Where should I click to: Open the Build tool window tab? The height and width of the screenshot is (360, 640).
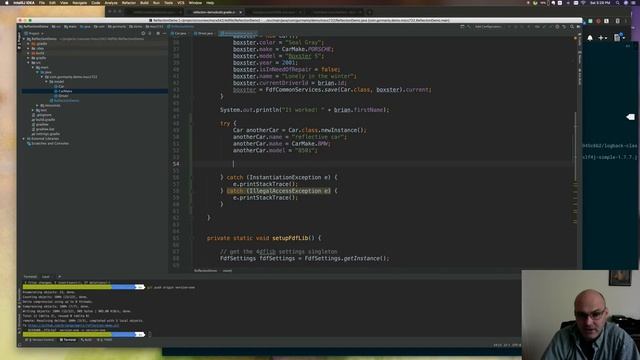[86, 340]
